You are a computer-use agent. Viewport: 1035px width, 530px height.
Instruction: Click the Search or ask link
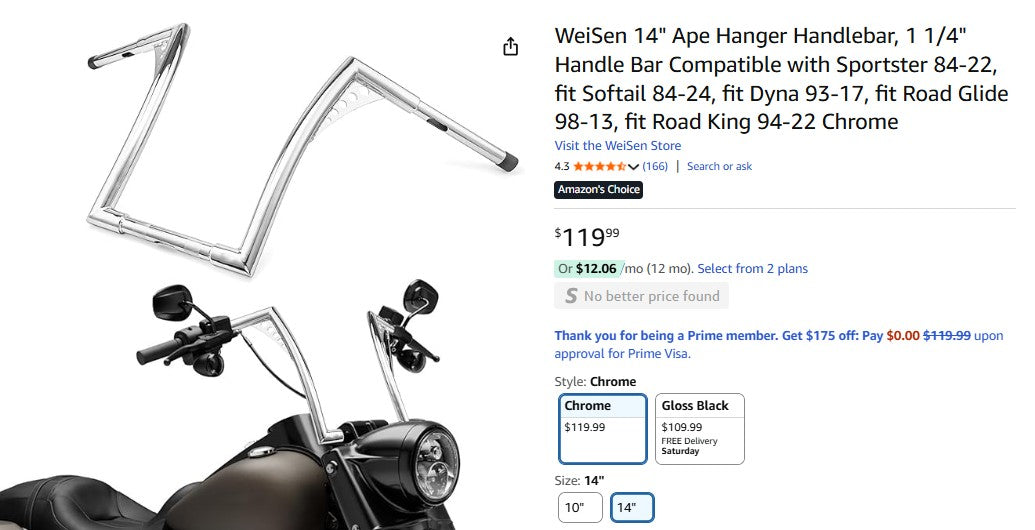[x=719, y=166]
